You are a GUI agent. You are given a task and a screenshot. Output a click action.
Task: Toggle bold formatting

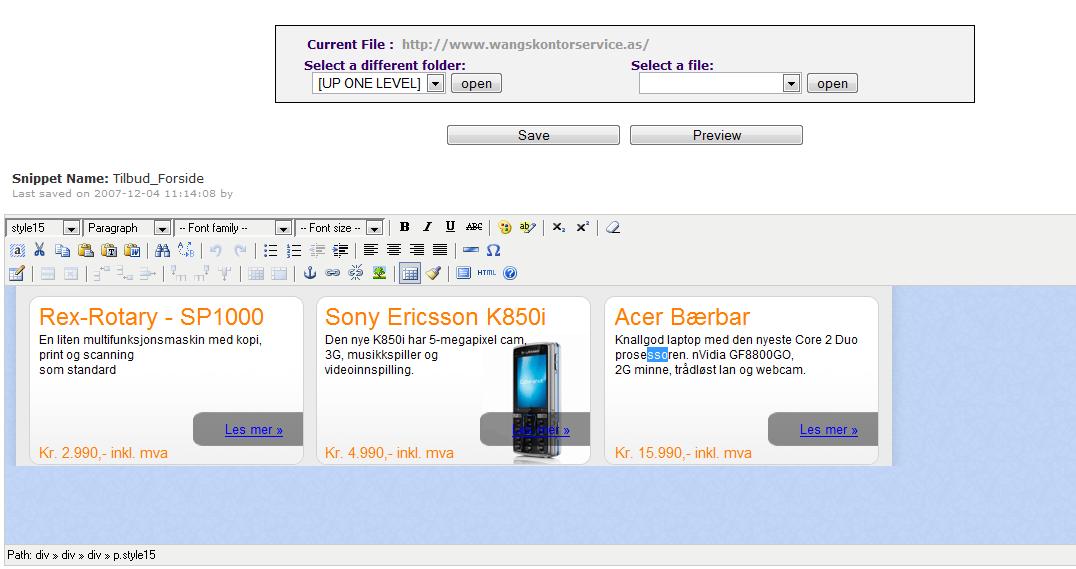405,227
